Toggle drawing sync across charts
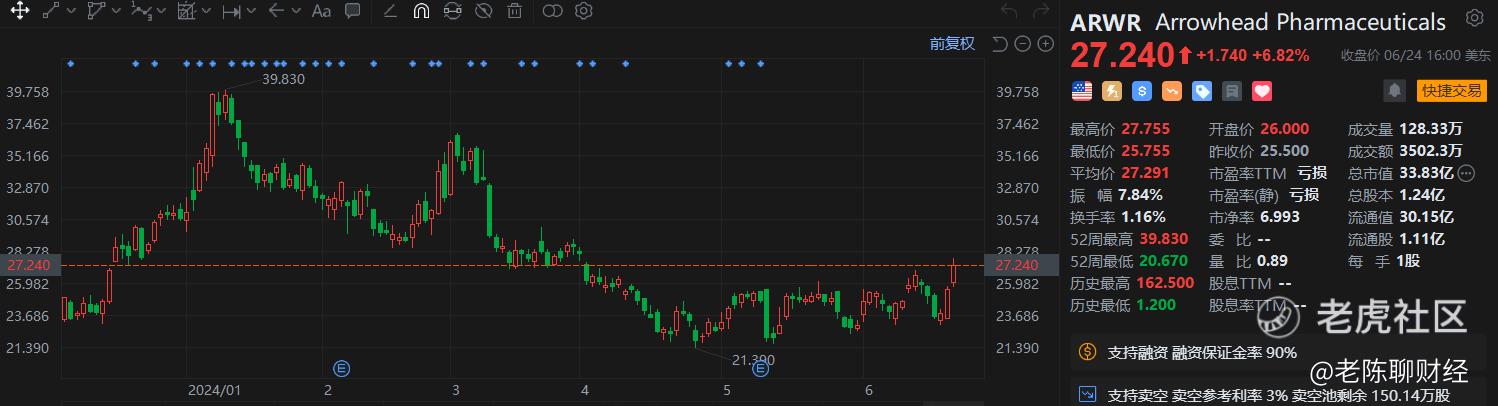 pos(452,12)
